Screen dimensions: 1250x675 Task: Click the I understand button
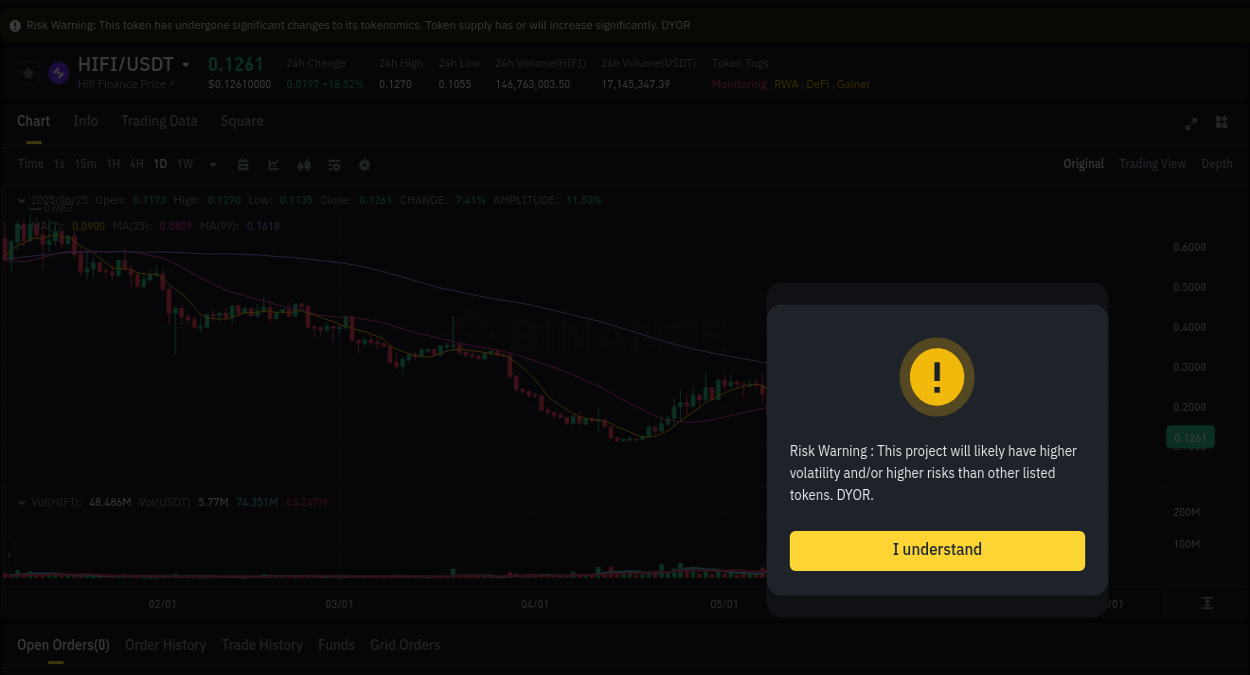[x=936, y=550]
